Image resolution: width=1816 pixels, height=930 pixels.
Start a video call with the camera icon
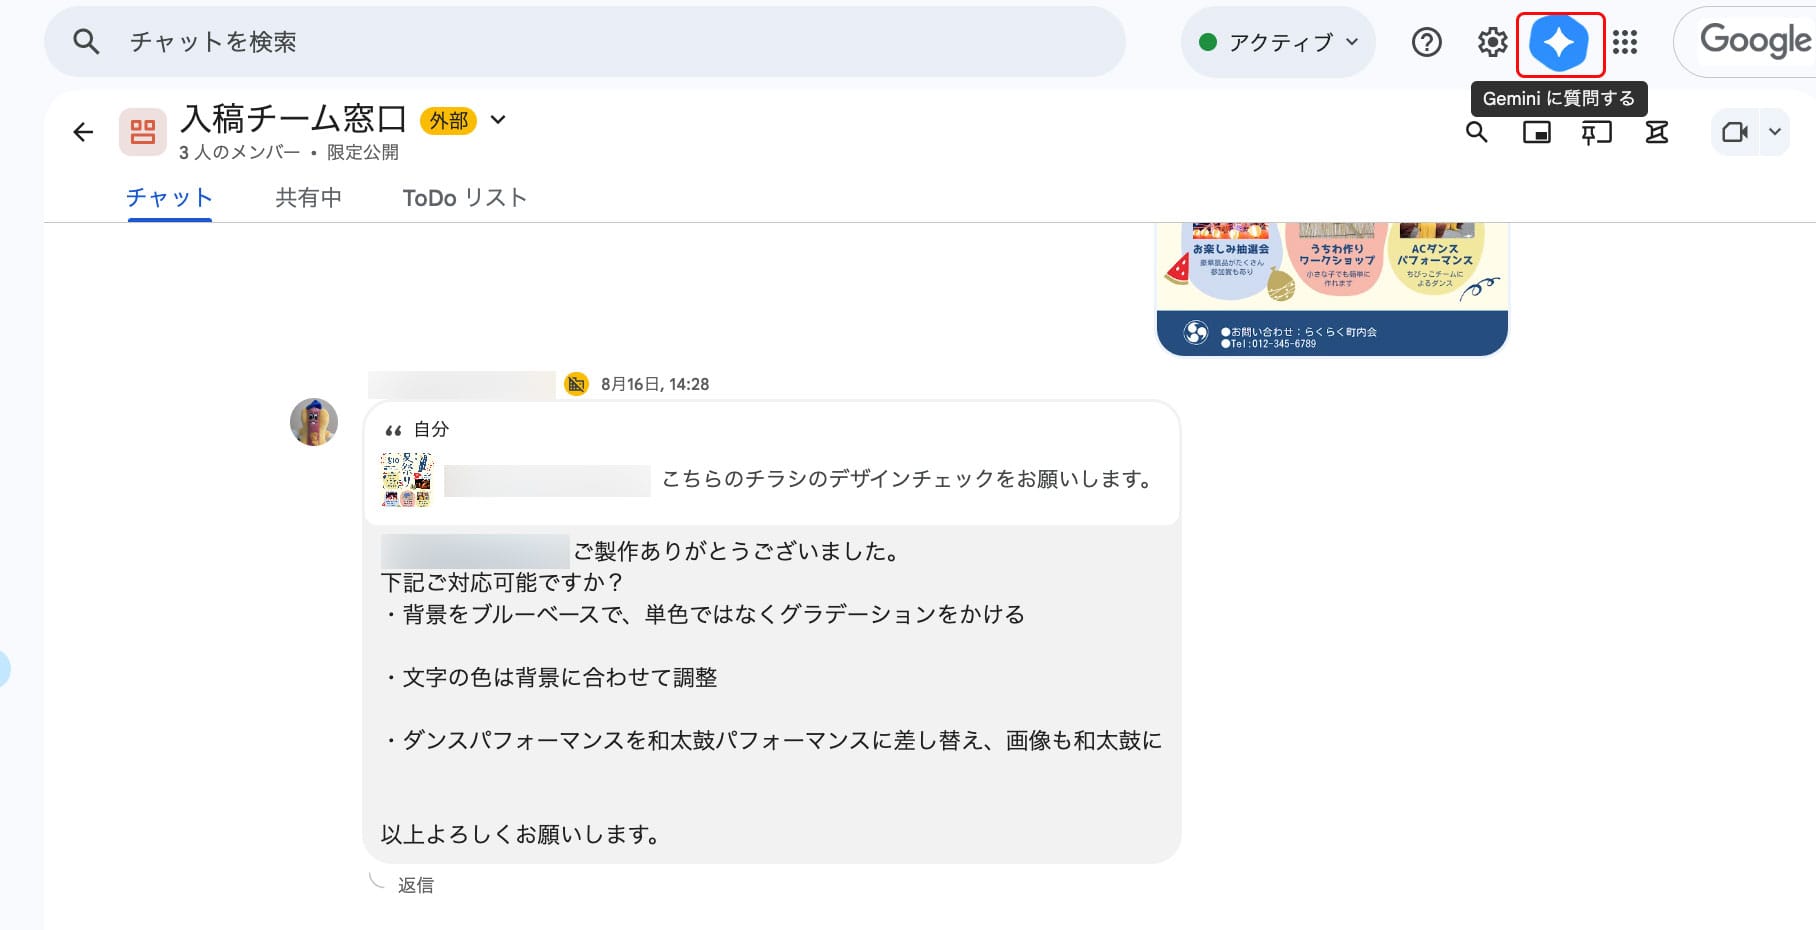[1735, 132]
